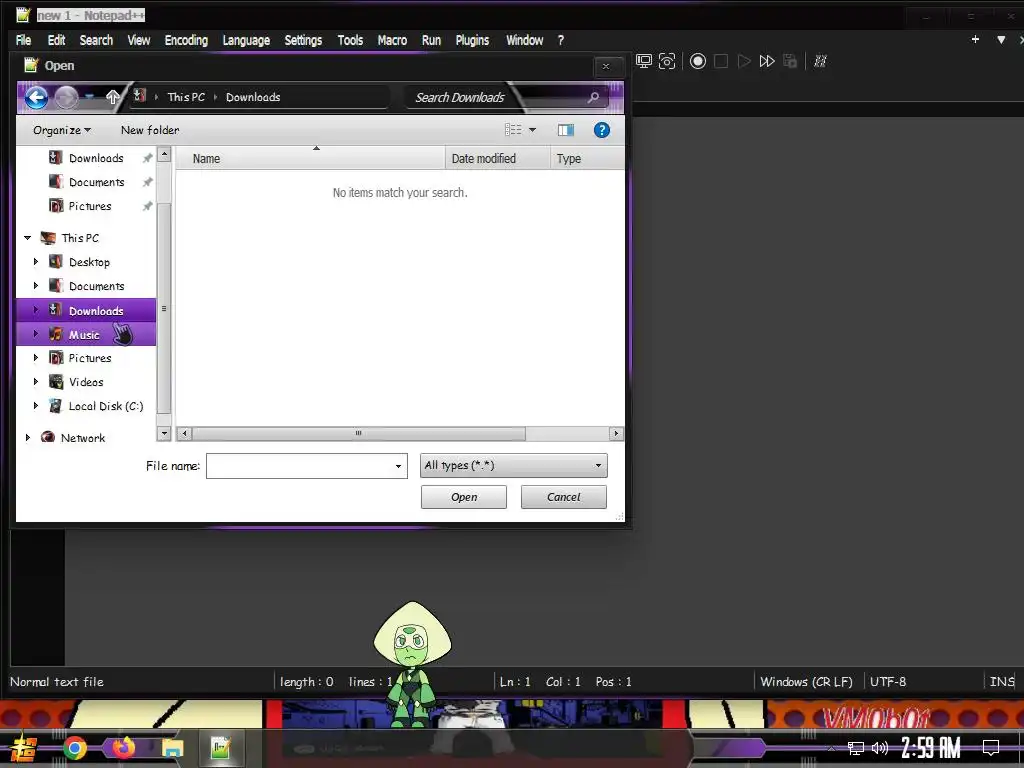The height and width of the screenshot is (768, 1024).
Task: Go up one folder level with the Up arrow
Action: pos(113,97)
